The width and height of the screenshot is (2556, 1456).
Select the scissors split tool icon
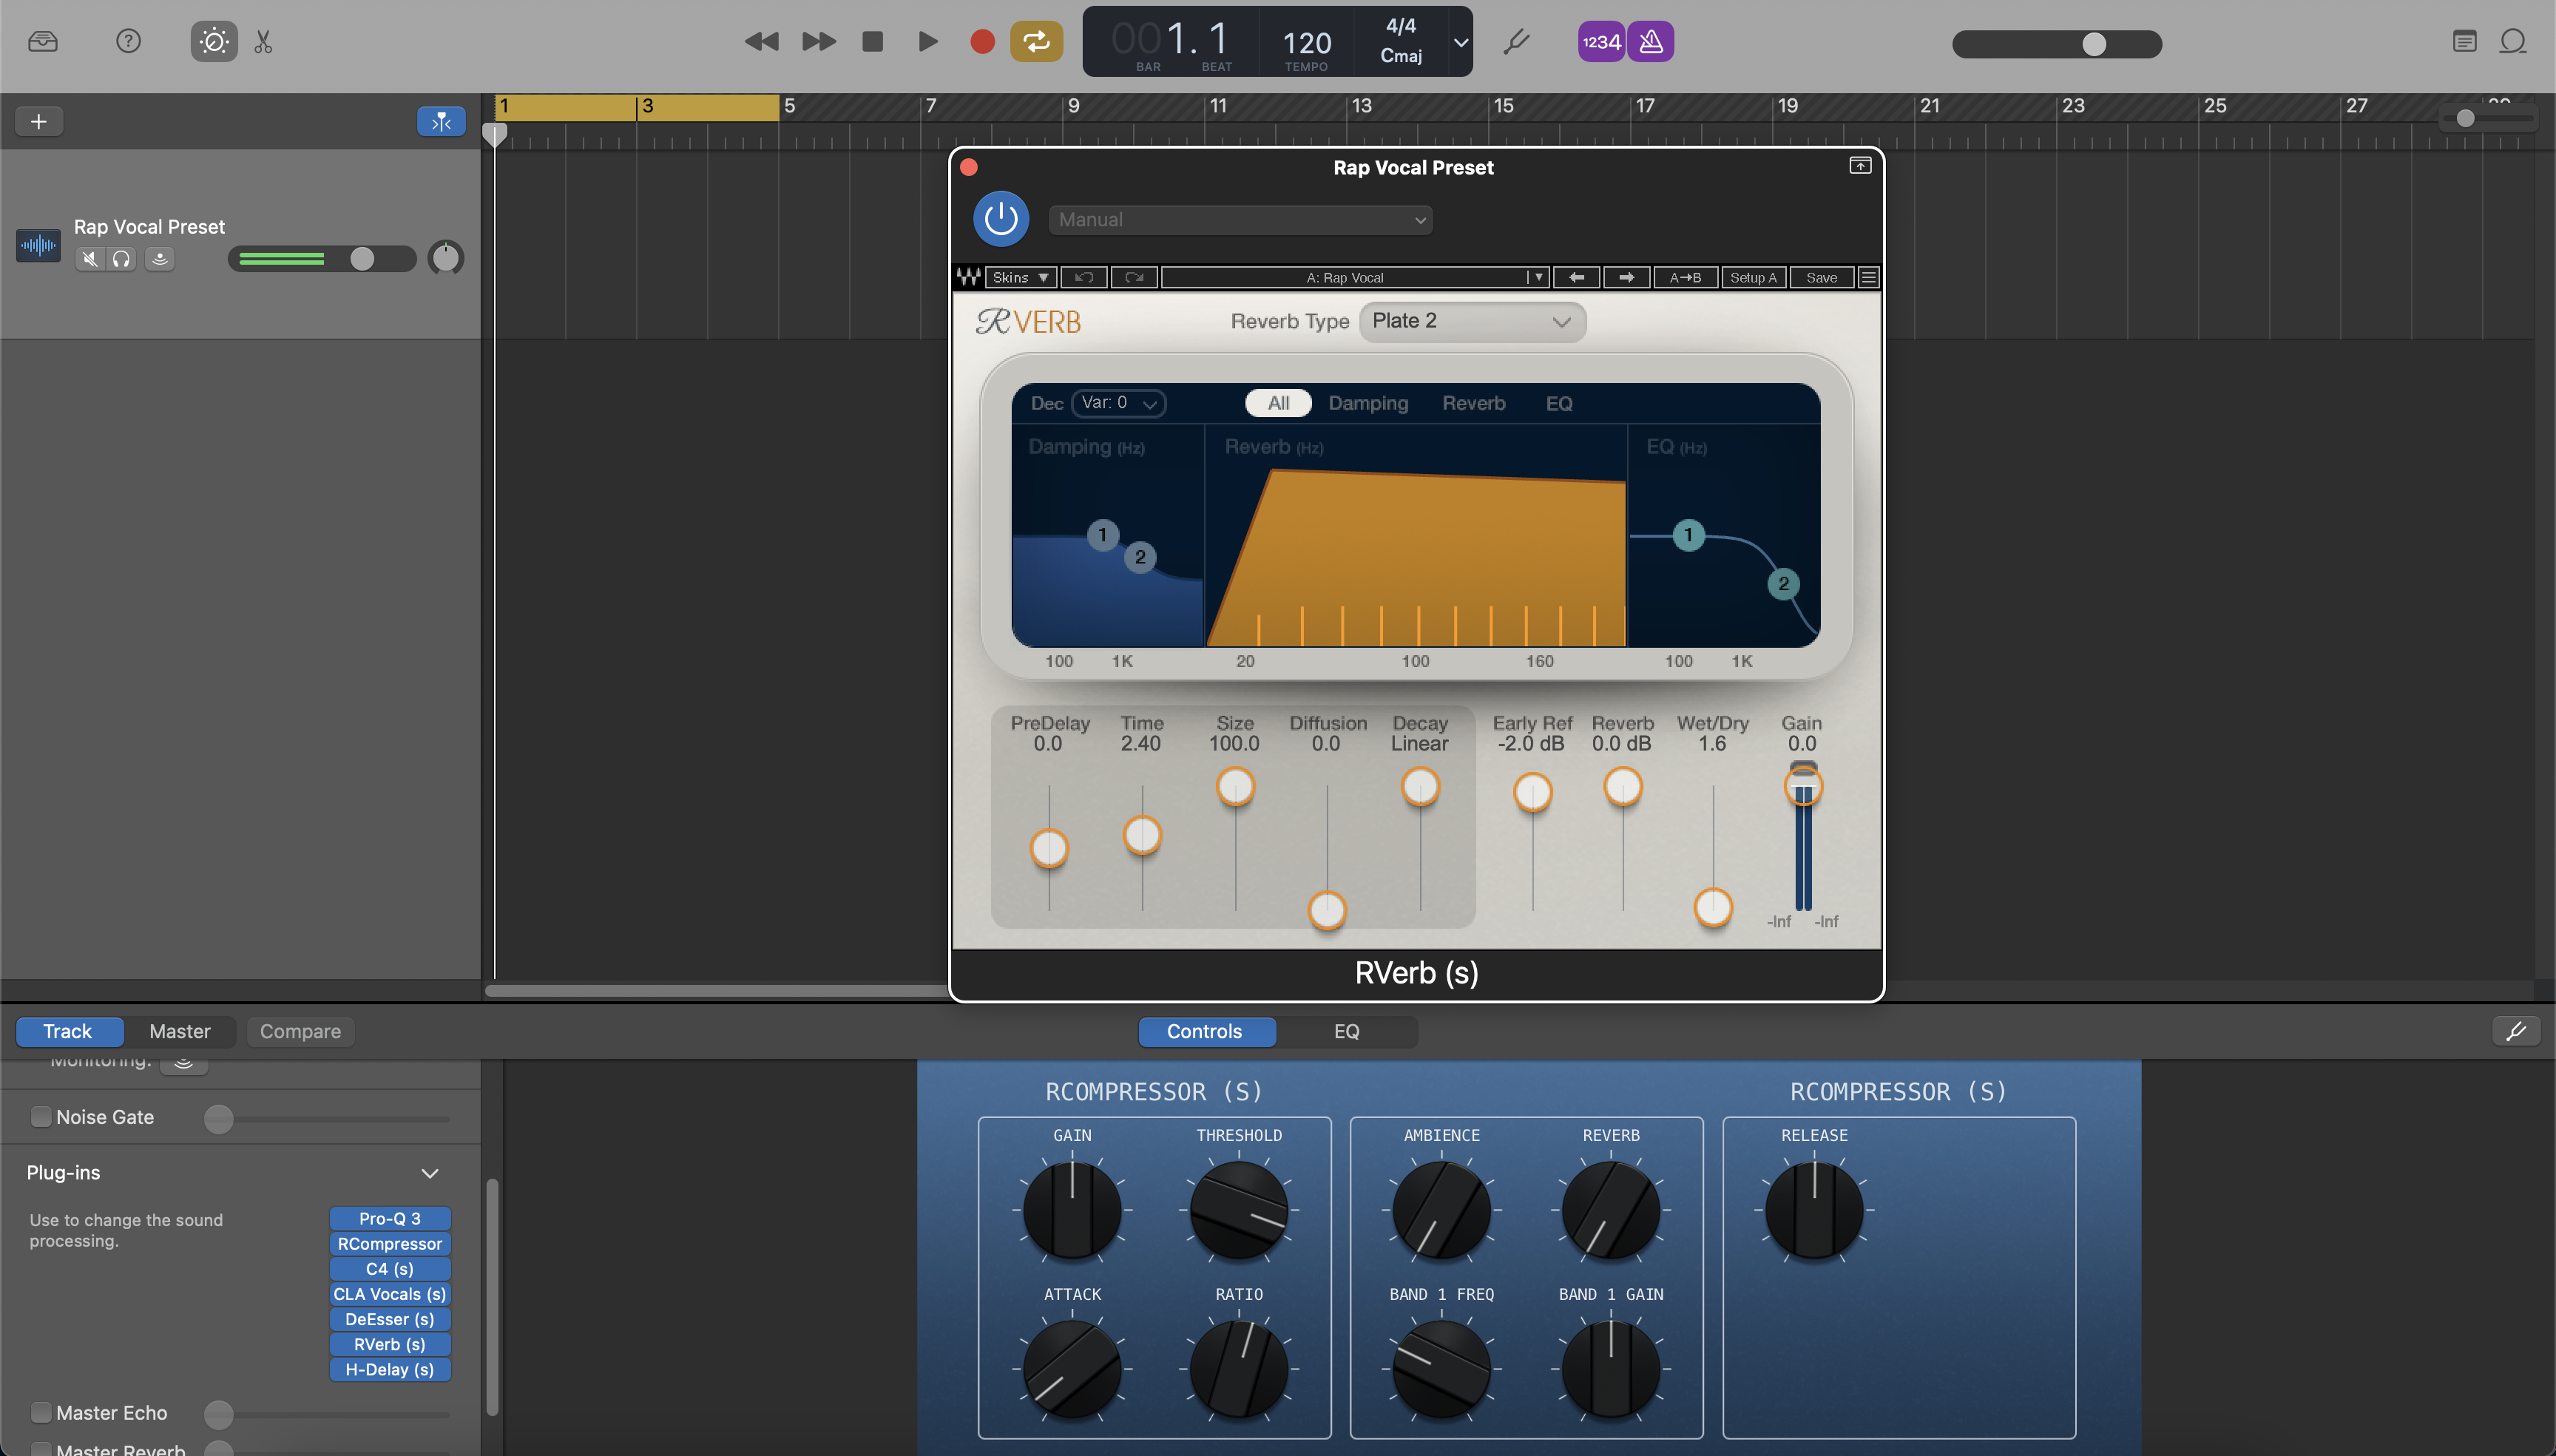pyautogui.click(x=263, y=41)
